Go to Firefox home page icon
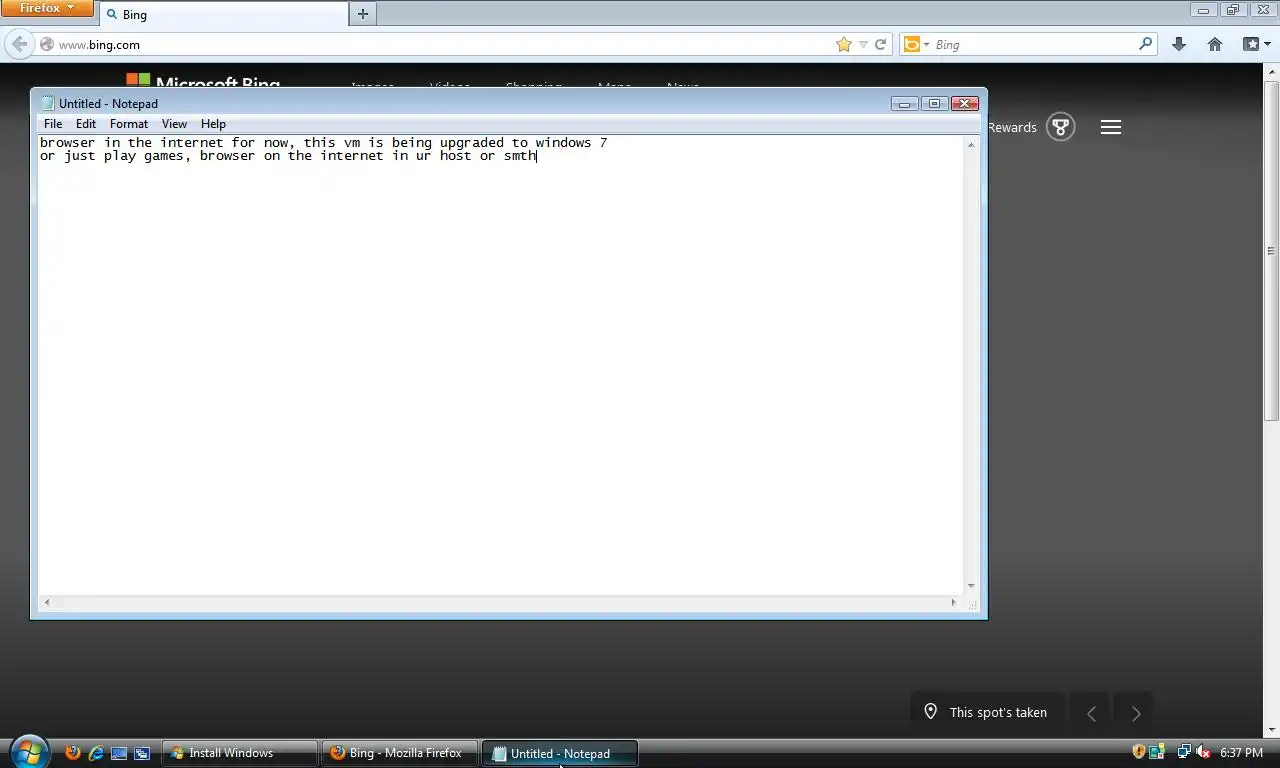Viewport: 1280px width, 768px height. (1215, 44)
